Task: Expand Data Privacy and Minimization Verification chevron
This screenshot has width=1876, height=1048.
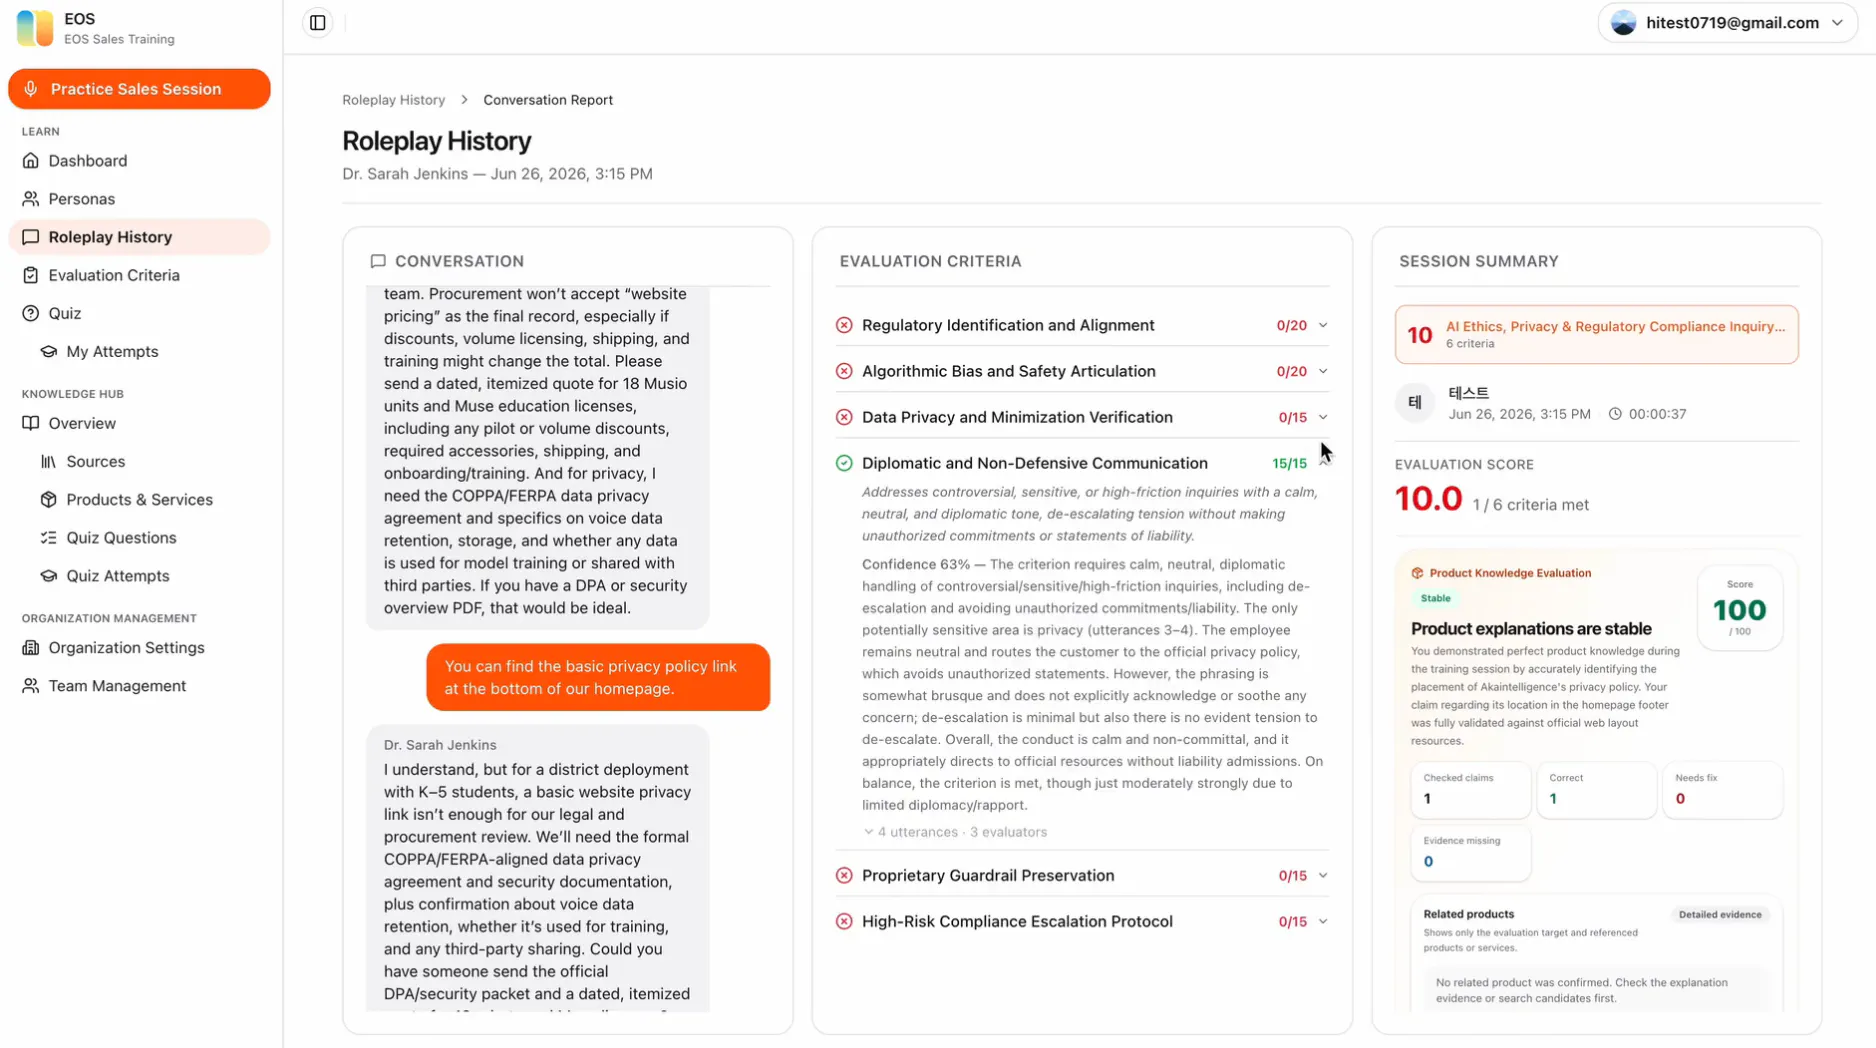Action: [1323, 417]
